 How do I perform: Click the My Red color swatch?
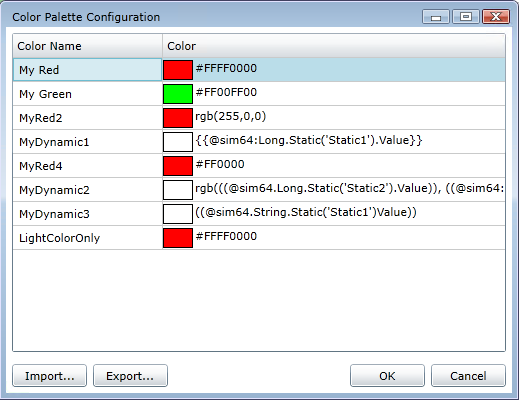point(178,70)
